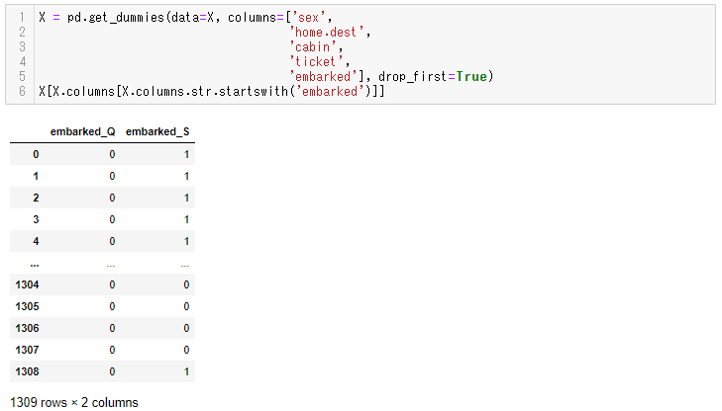Click the 'home.dest' string in code
Image resolution: width=722 pixels, height=411 pixels.
tap(329, 32)
